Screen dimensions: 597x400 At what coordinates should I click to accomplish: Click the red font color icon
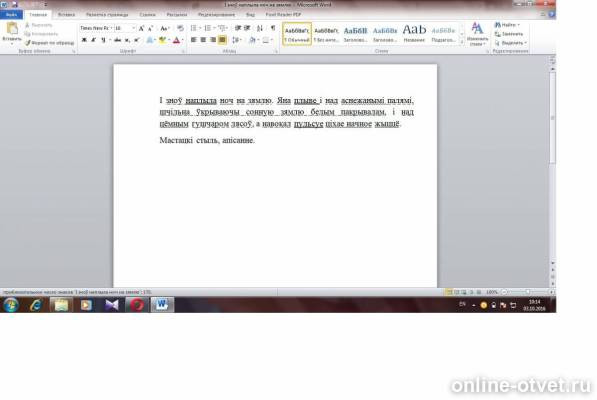(176, 40)
